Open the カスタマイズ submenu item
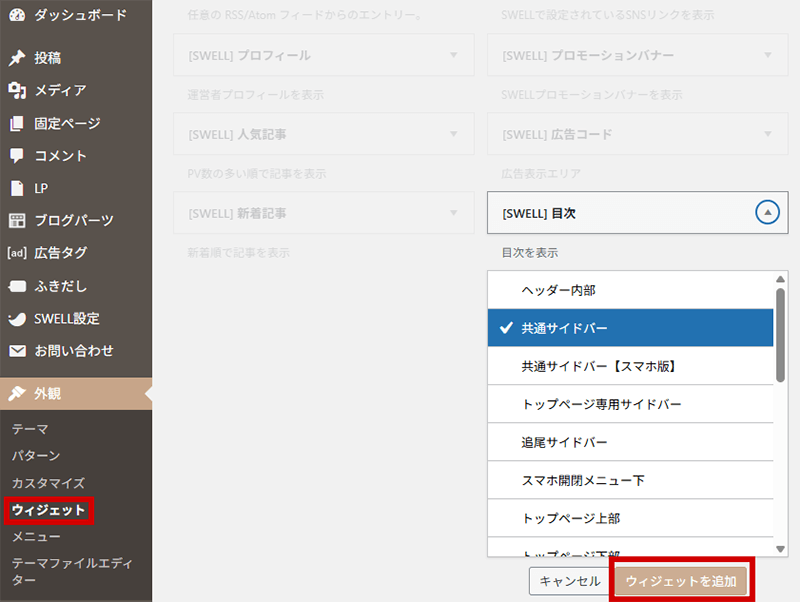 (x=48, y=483)
